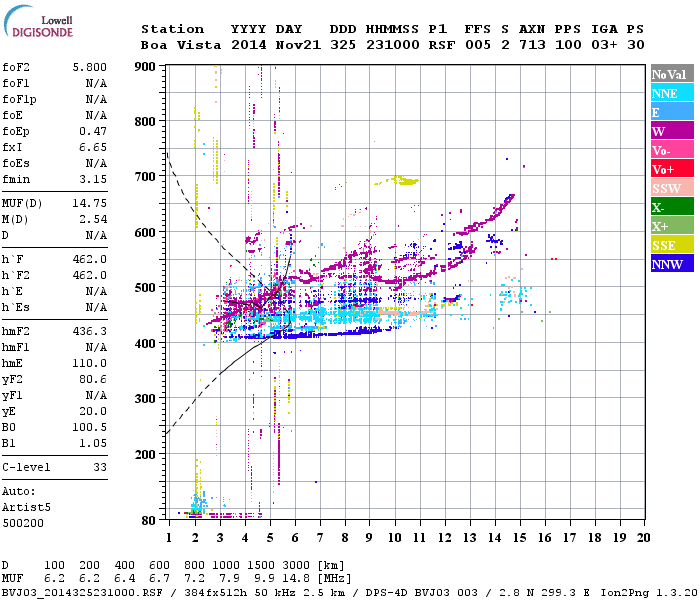Screen dimensions: 700x600
Task: Click the D distance 1500 in the table
Action: point(261,565)
